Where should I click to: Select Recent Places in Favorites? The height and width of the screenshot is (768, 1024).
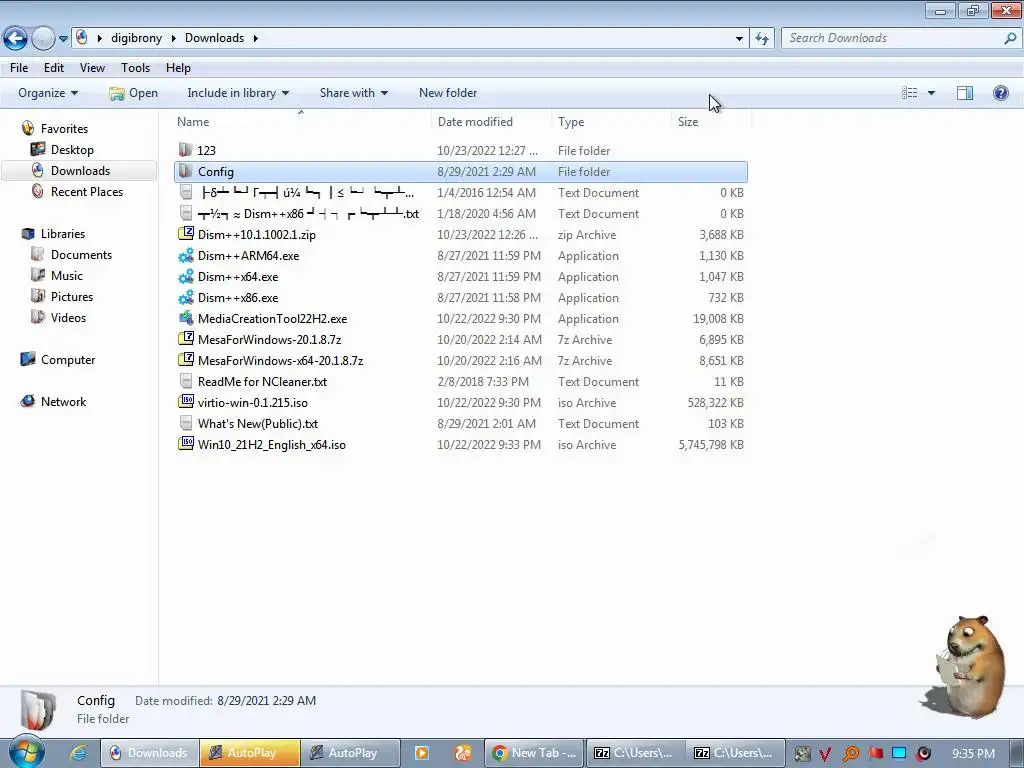(86, 191)
